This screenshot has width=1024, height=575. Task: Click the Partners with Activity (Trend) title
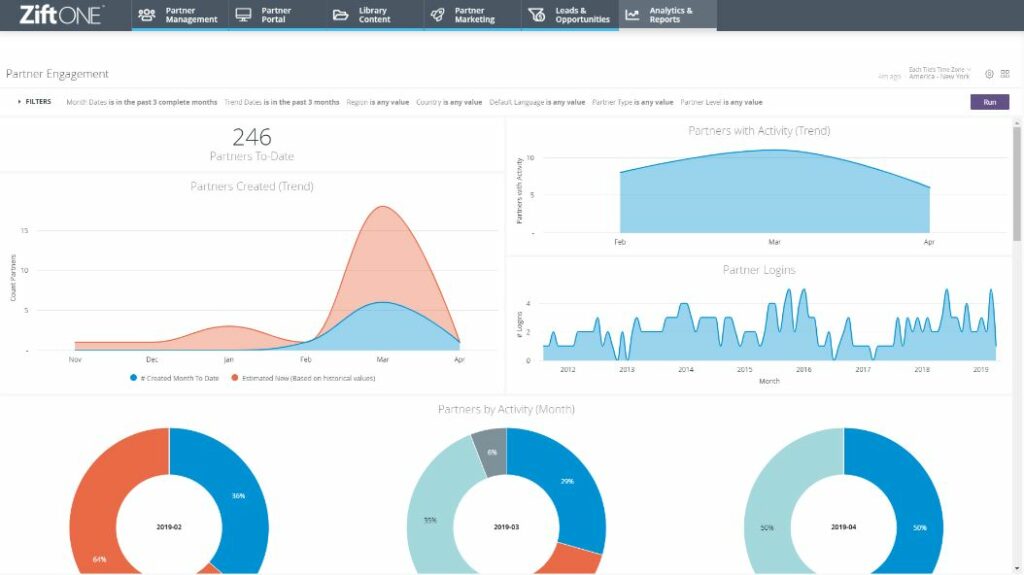pyautogui.click(x=759, y=131)
